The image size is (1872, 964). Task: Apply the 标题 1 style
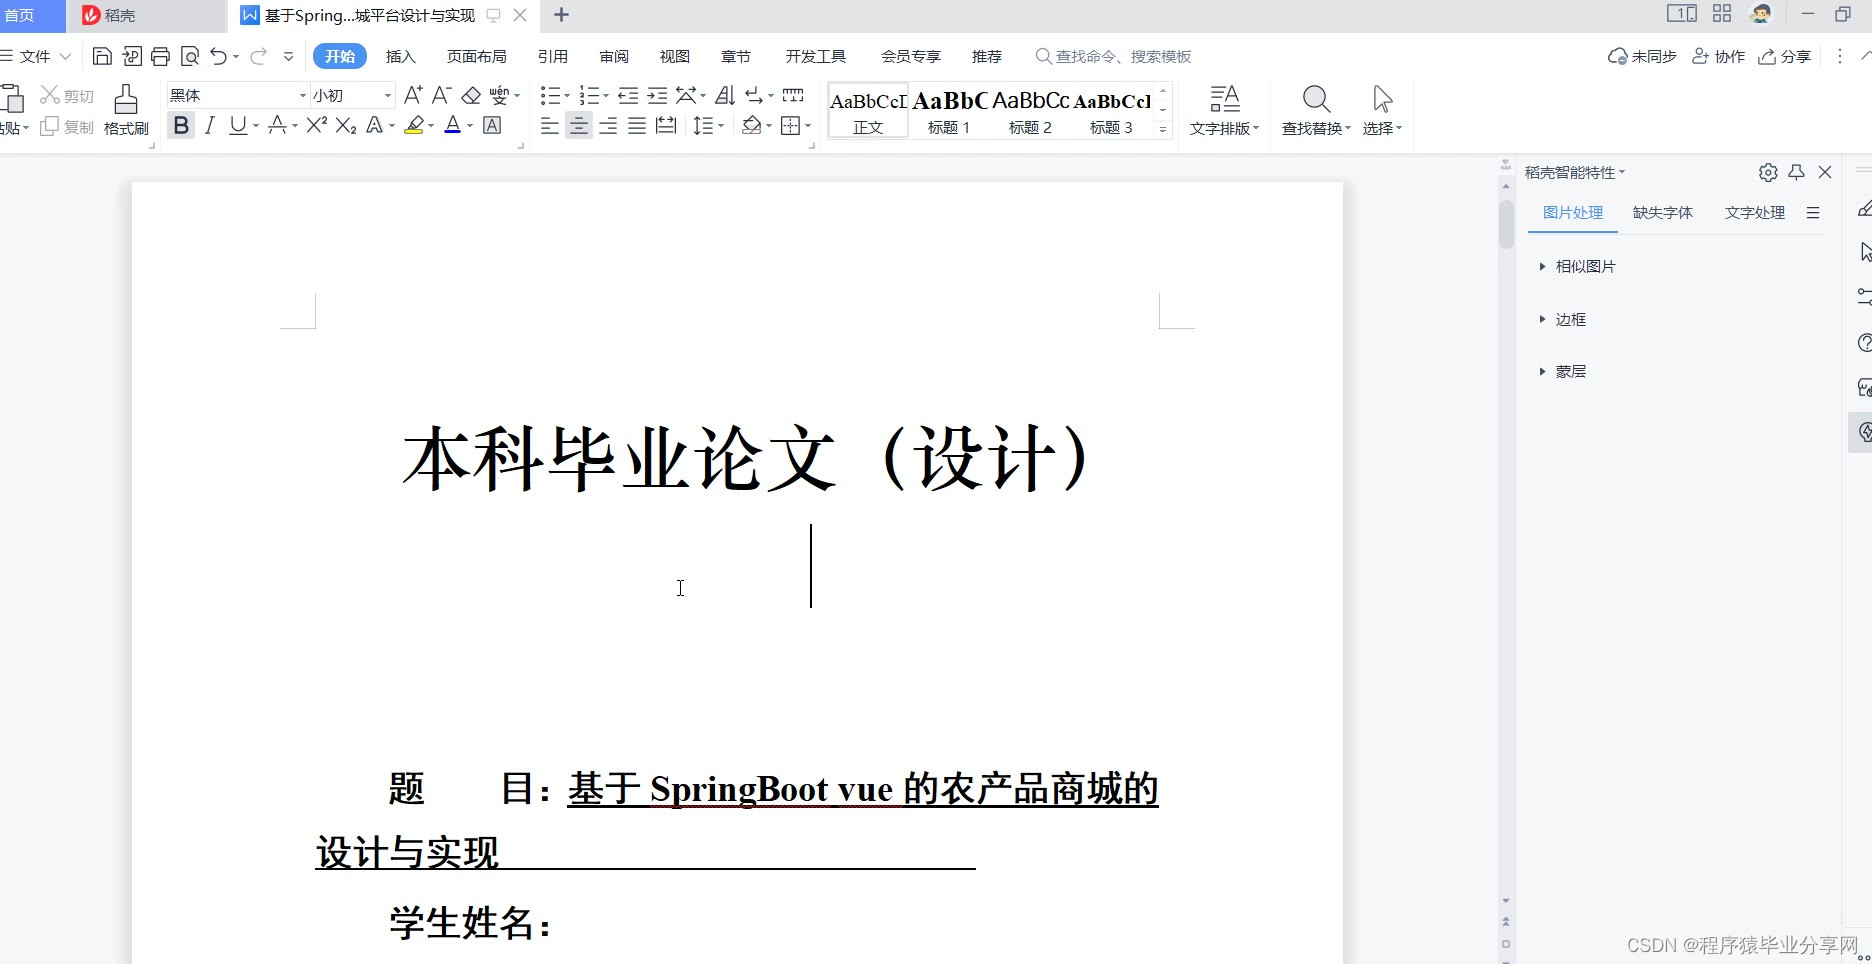[949, 111]
